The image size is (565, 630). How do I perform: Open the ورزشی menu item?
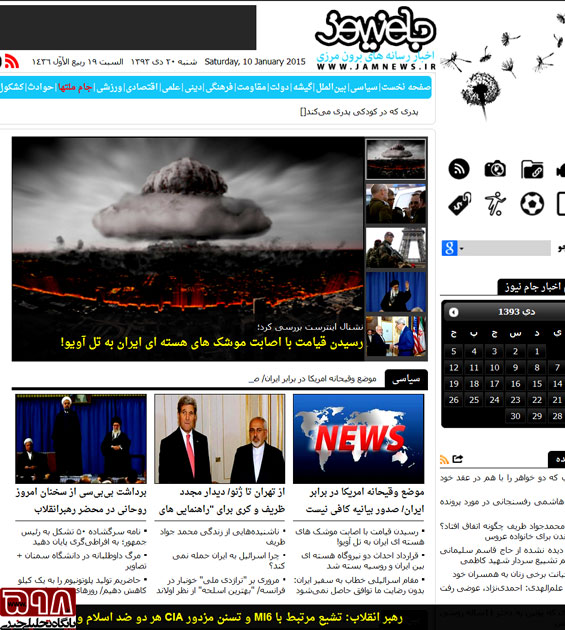[x=109, y=87]
